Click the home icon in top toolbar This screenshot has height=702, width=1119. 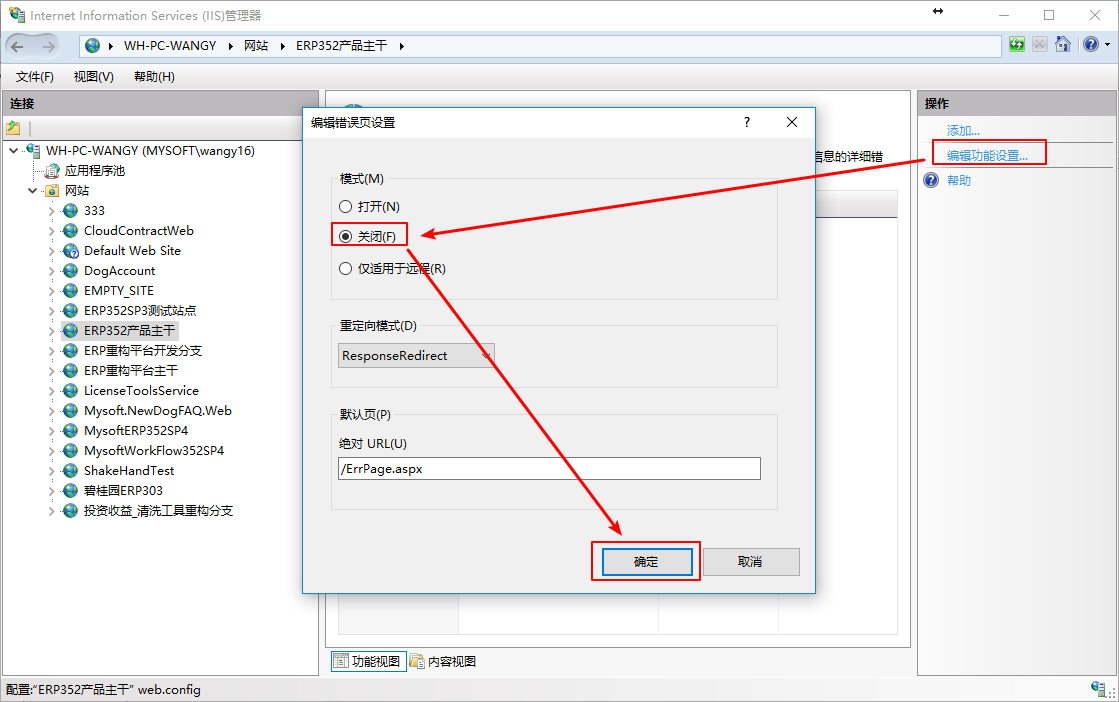pos(1063,45)
